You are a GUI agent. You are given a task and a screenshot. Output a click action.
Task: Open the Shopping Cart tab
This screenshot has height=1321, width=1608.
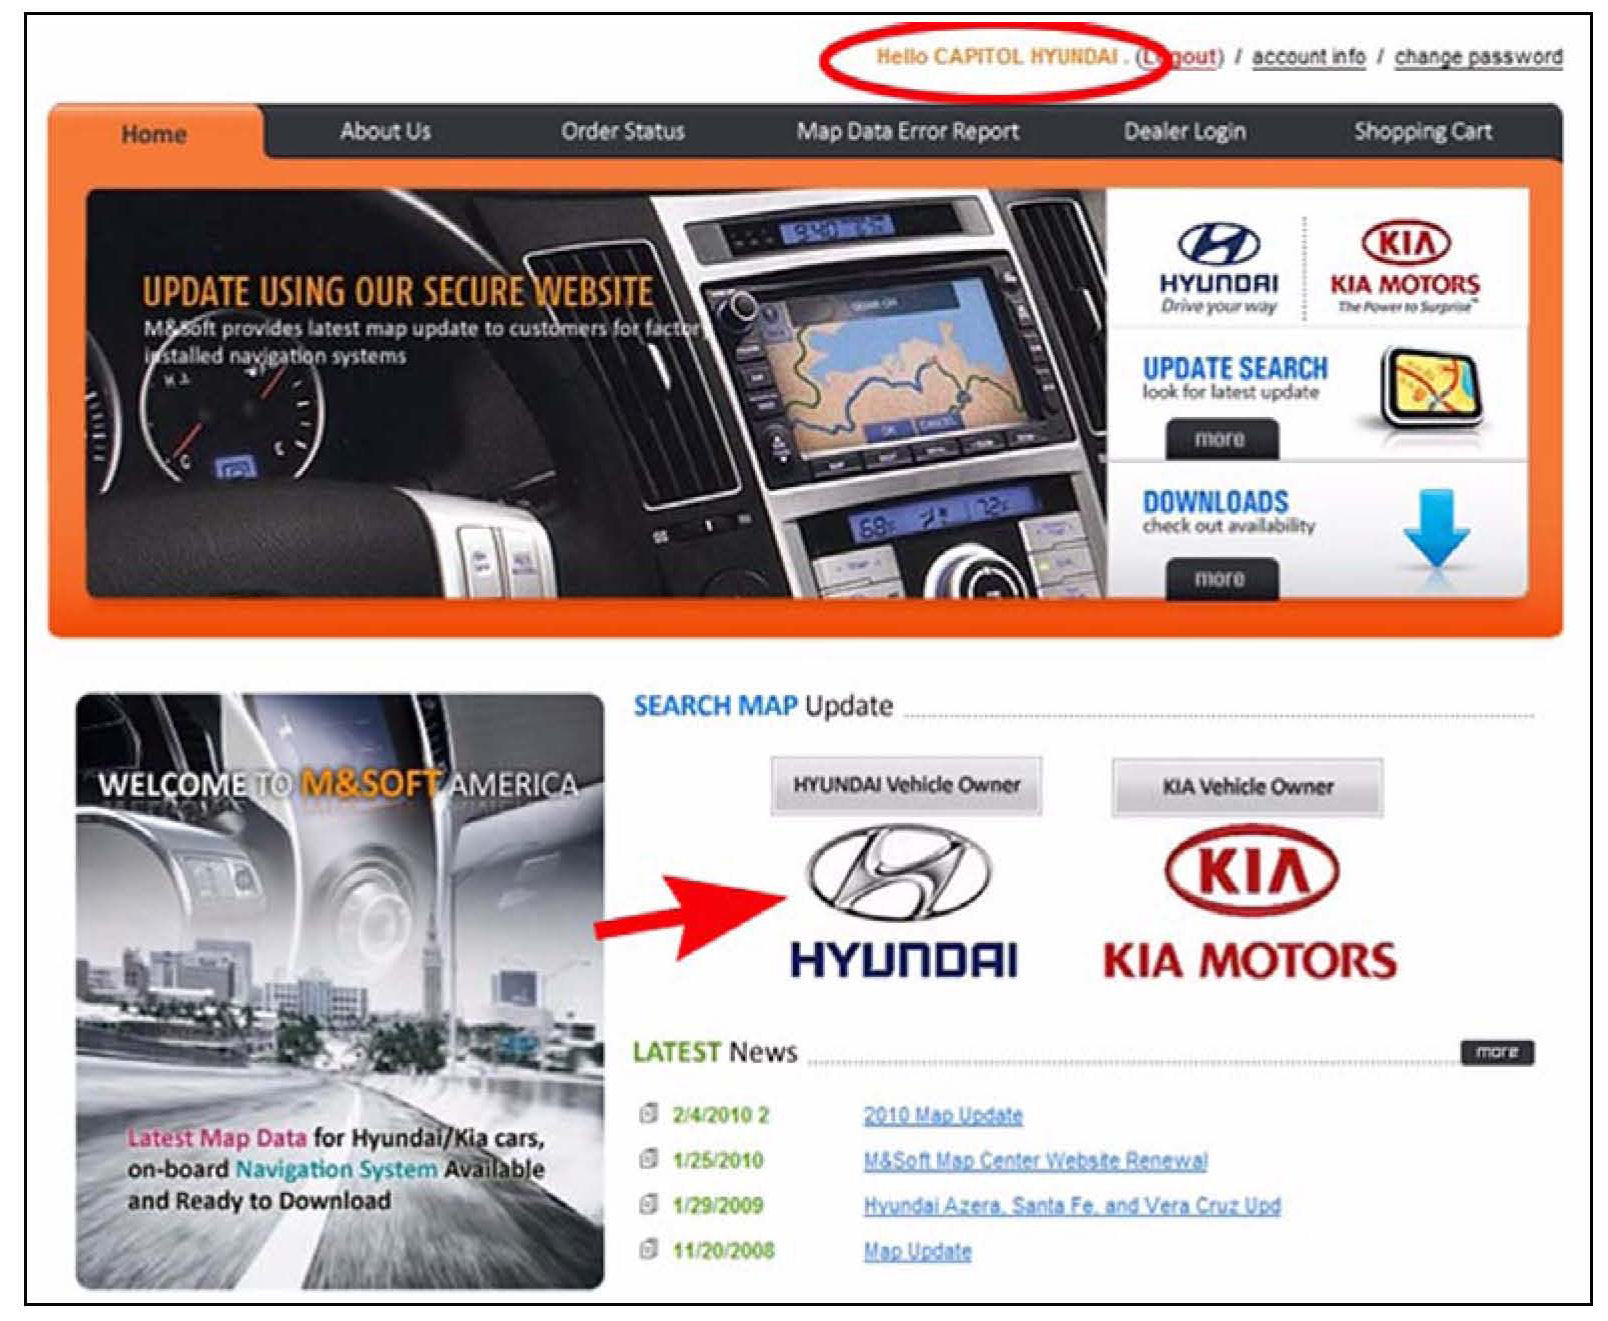(x=1422, y=131)
